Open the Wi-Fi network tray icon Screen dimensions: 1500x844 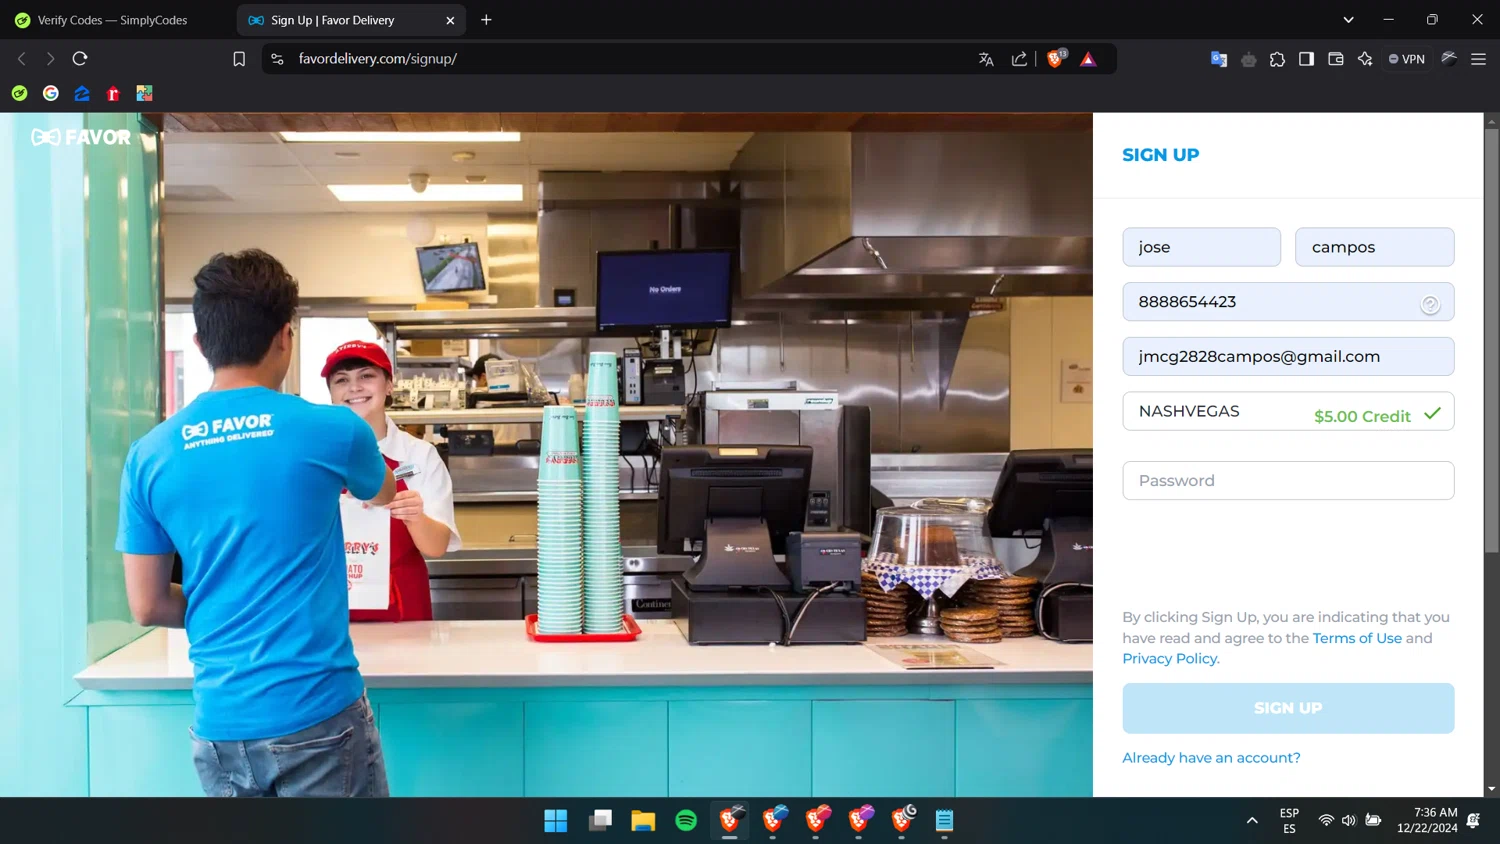coord(1326,821)
